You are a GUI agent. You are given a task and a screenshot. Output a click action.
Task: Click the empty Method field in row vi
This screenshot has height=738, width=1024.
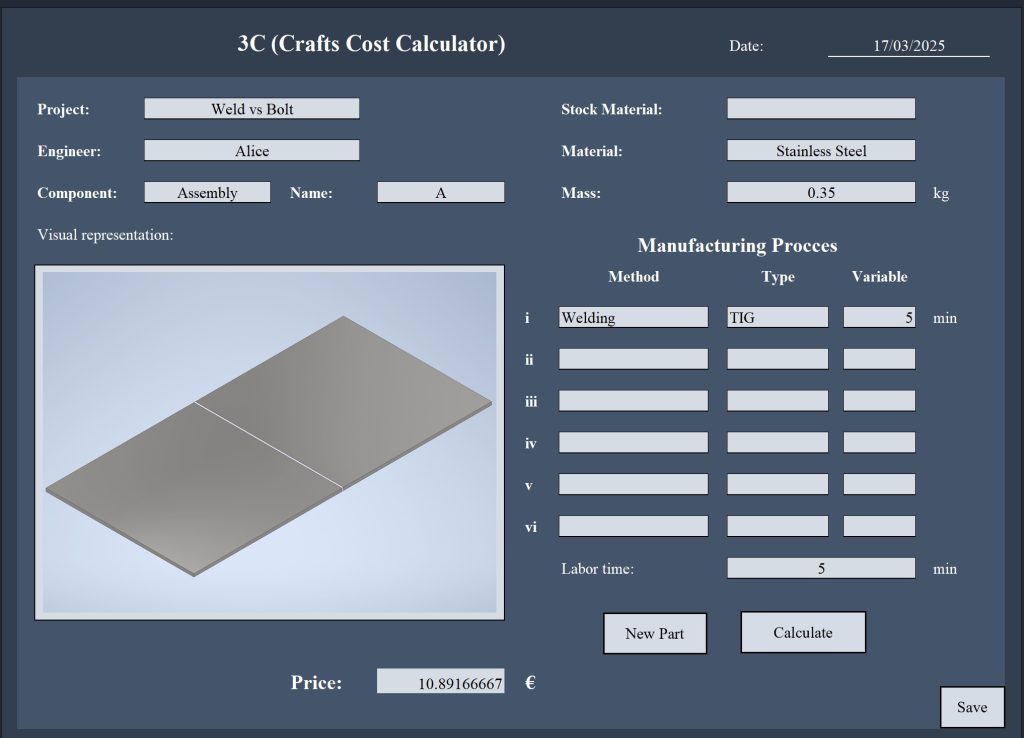[633, 526]
